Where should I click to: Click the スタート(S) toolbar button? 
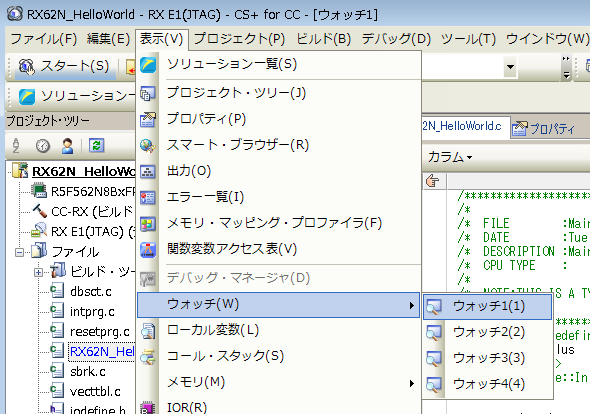(x=65, y=67)
